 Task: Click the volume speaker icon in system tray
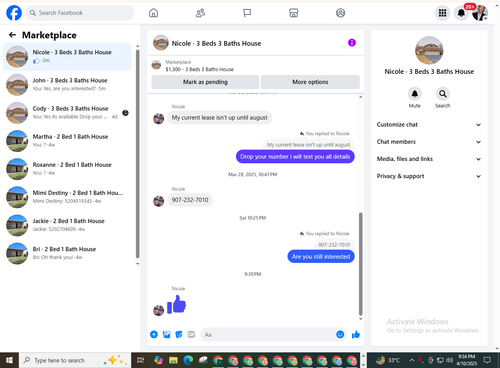click(449, 360)
